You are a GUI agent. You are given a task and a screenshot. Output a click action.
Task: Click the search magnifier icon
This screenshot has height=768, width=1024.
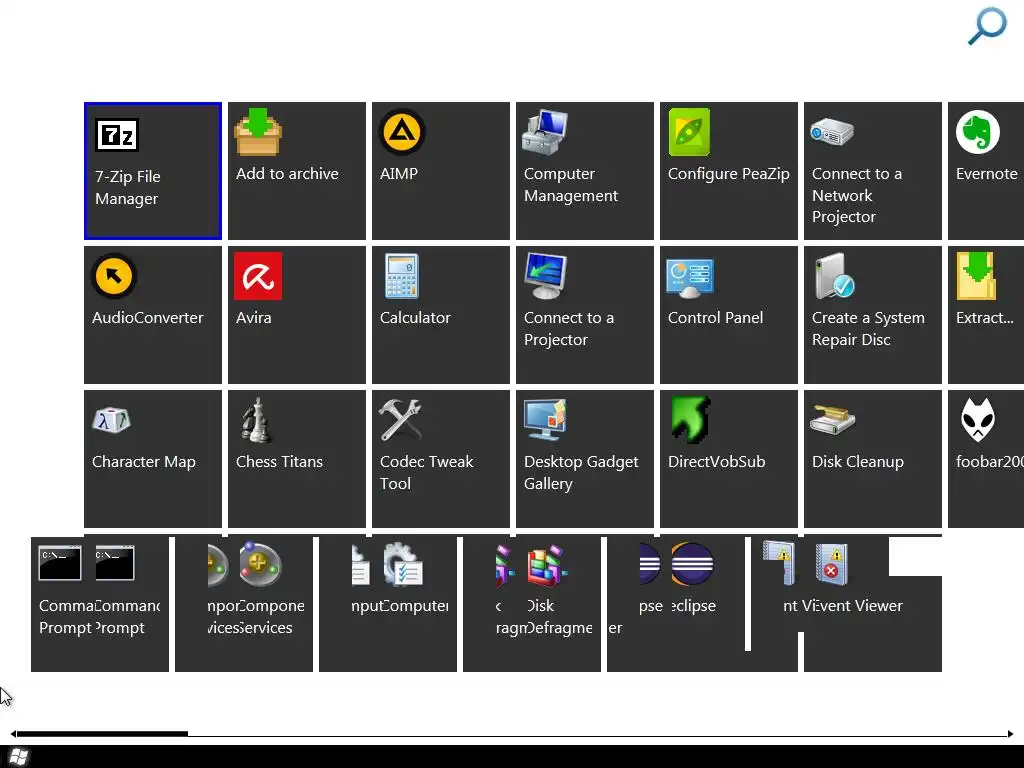[987, 25]
